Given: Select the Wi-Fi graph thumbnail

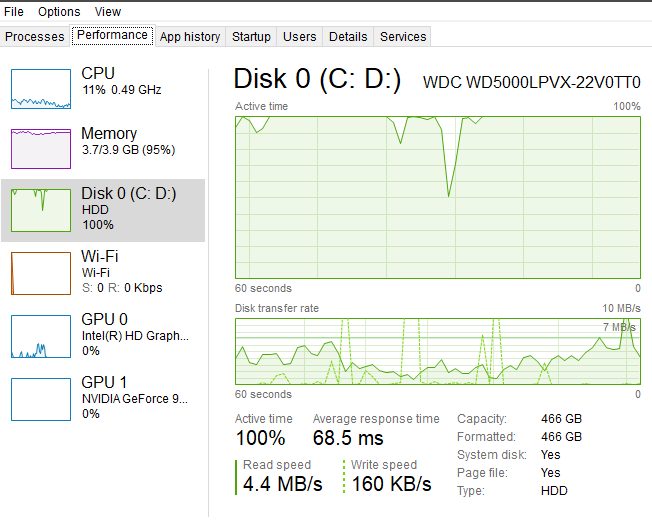Looking at the screenshot, I should pyautogui.click(x=41, y=272).
